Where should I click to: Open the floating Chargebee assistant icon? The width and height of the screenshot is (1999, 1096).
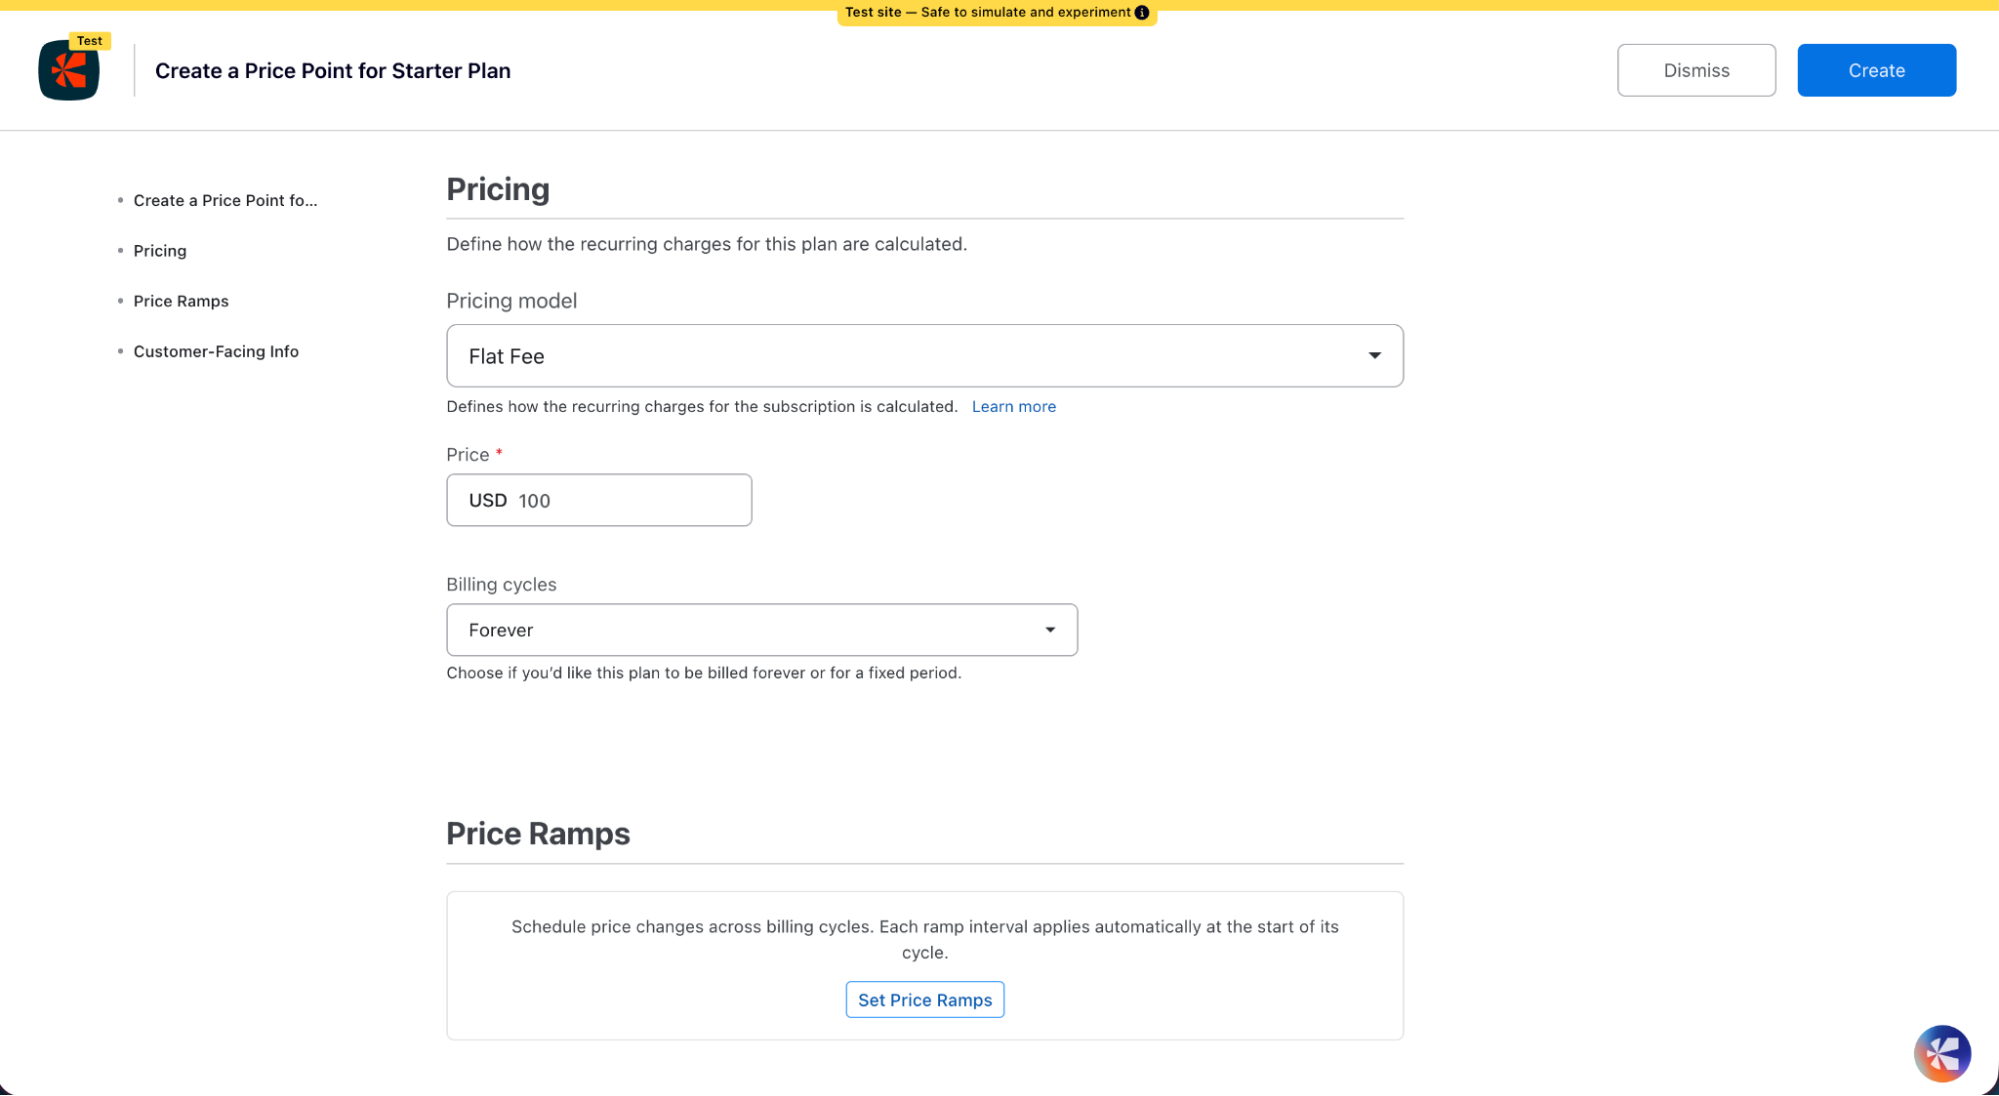(x=1941, y=1053)
